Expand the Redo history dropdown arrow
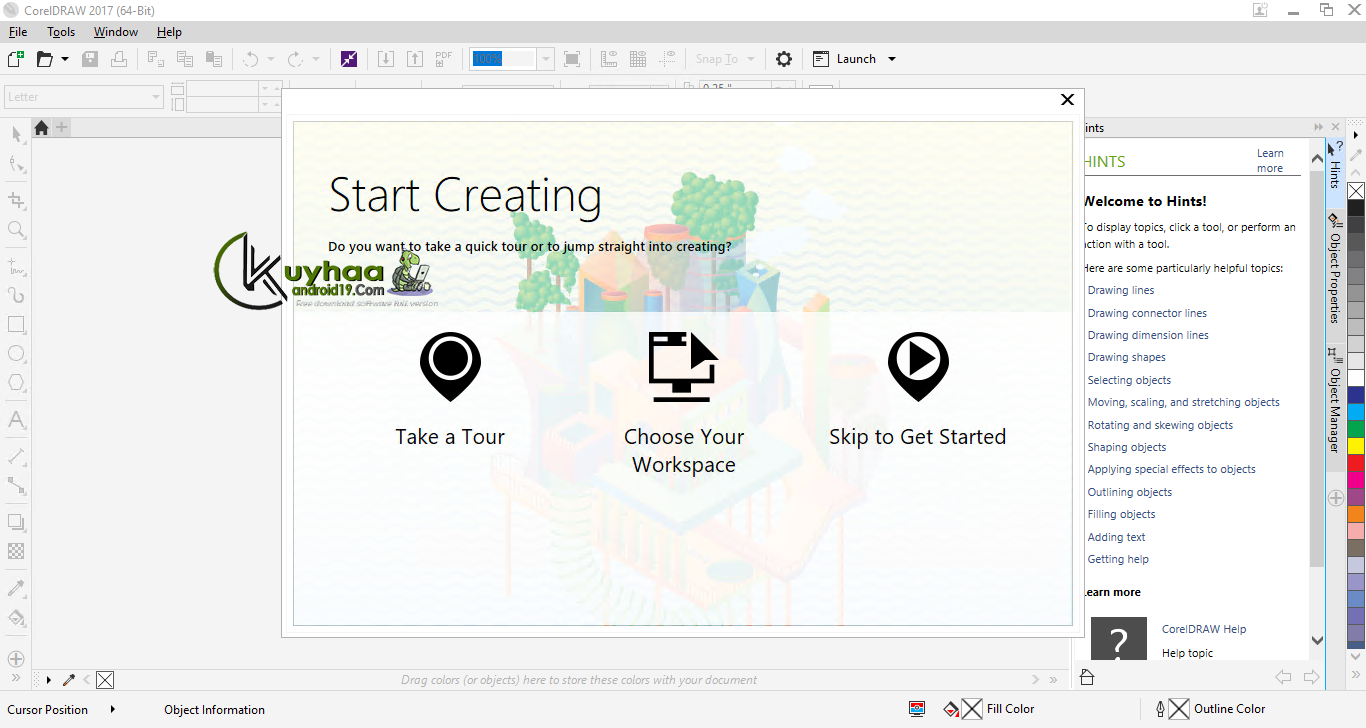The image size is (1366, 728). coord(316,59)
